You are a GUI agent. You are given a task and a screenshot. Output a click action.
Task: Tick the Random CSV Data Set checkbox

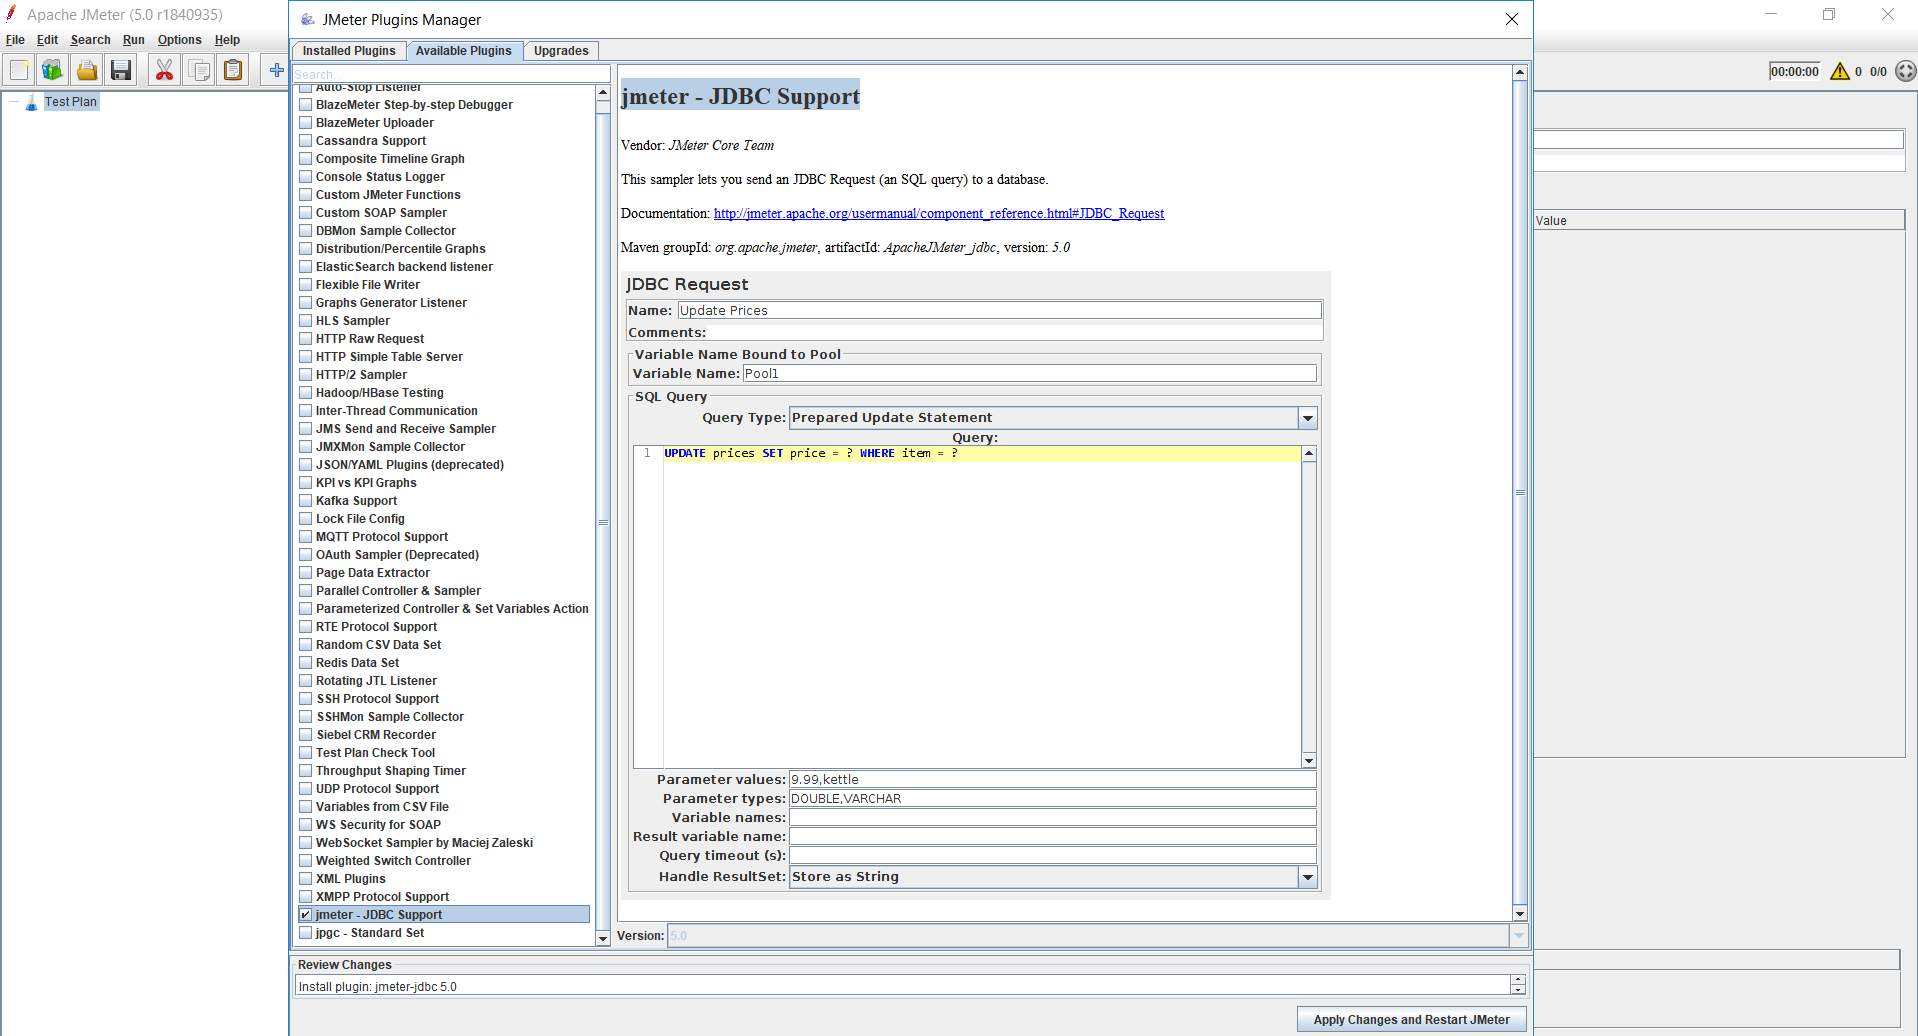coord(306,645)
